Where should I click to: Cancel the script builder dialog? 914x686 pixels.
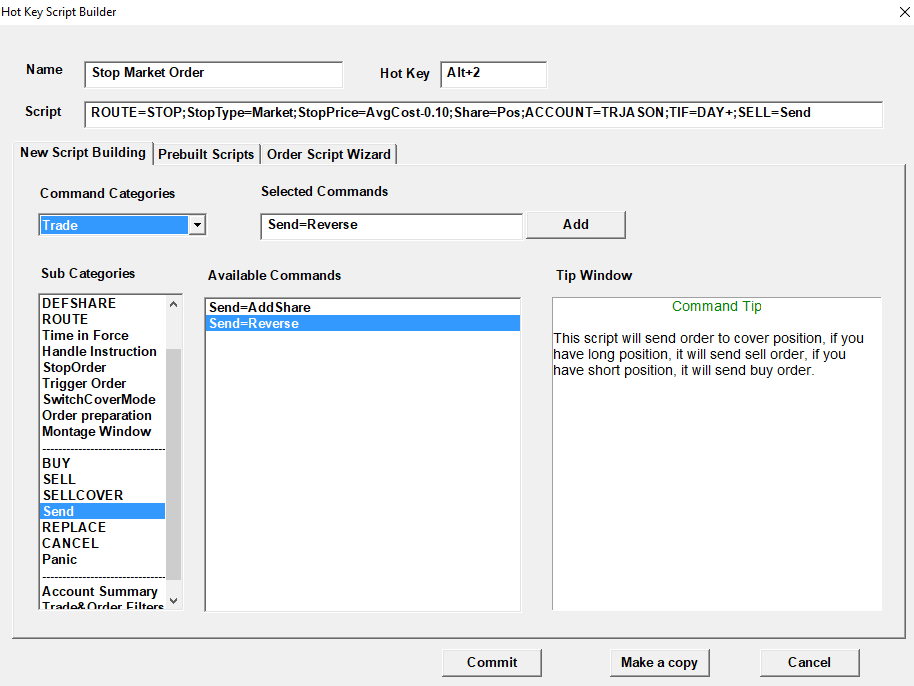pos(809,662)
